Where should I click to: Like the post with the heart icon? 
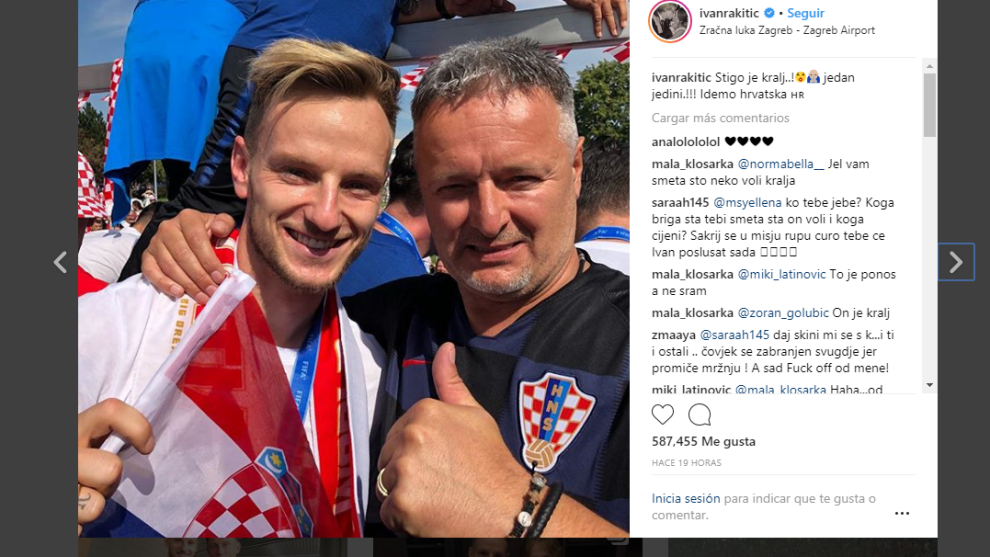coord(662,415)
